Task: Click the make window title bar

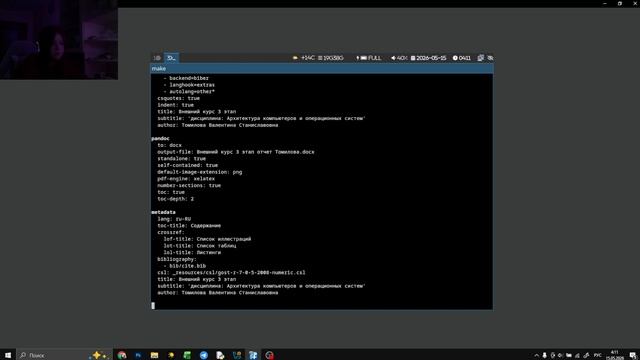Action: 322,69
